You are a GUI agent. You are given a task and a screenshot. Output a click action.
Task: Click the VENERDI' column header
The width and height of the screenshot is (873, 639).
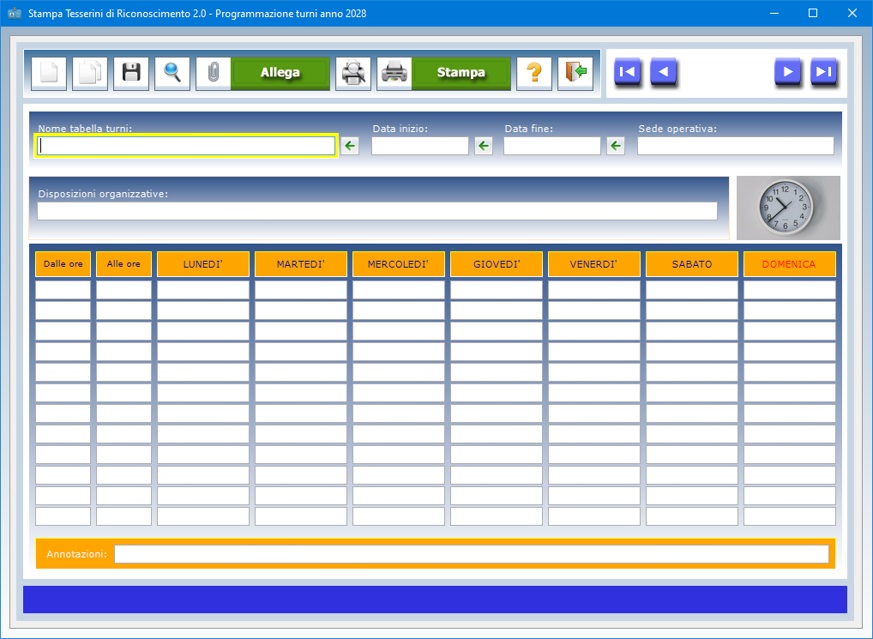594,264
